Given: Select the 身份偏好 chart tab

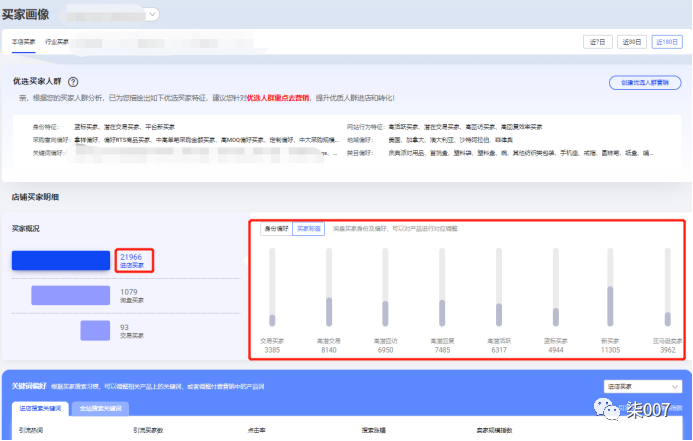Looking at the screenshot, I should click(274, 228).
